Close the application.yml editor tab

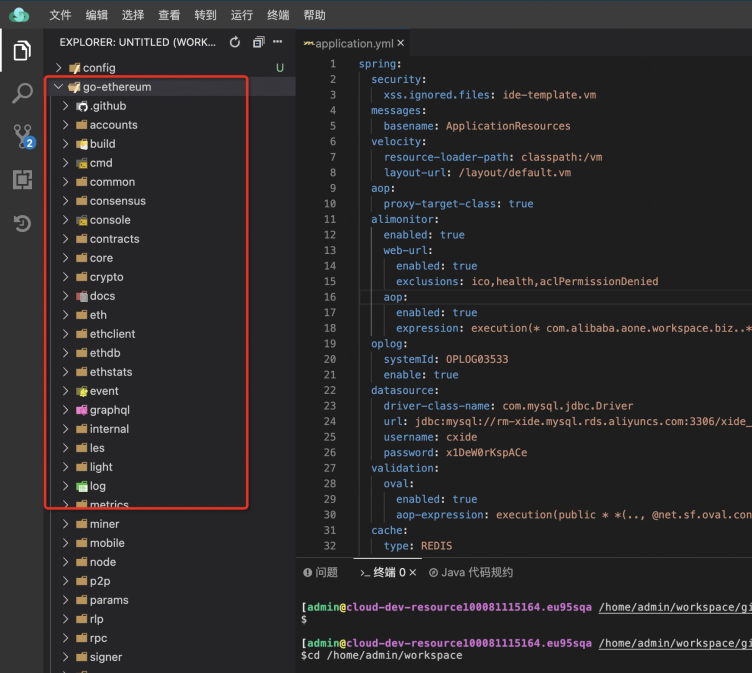click(x=401, y=44)
